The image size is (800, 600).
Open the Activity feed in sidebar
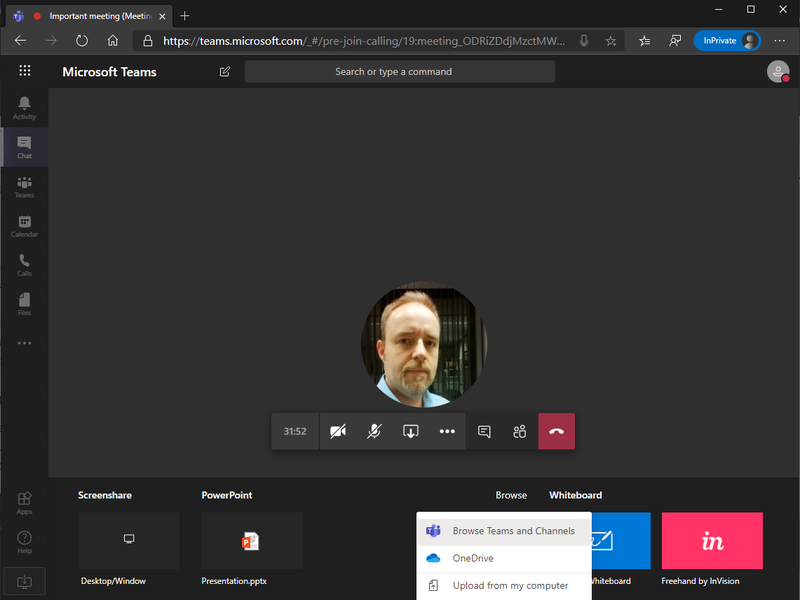[24, 108]
